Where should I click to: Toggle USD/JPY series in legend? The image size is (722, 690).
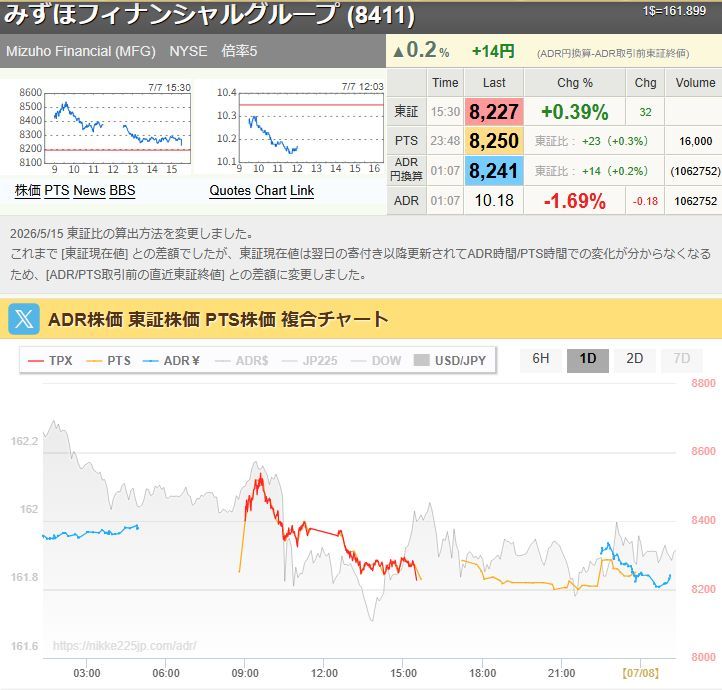[x=450, y=360]
